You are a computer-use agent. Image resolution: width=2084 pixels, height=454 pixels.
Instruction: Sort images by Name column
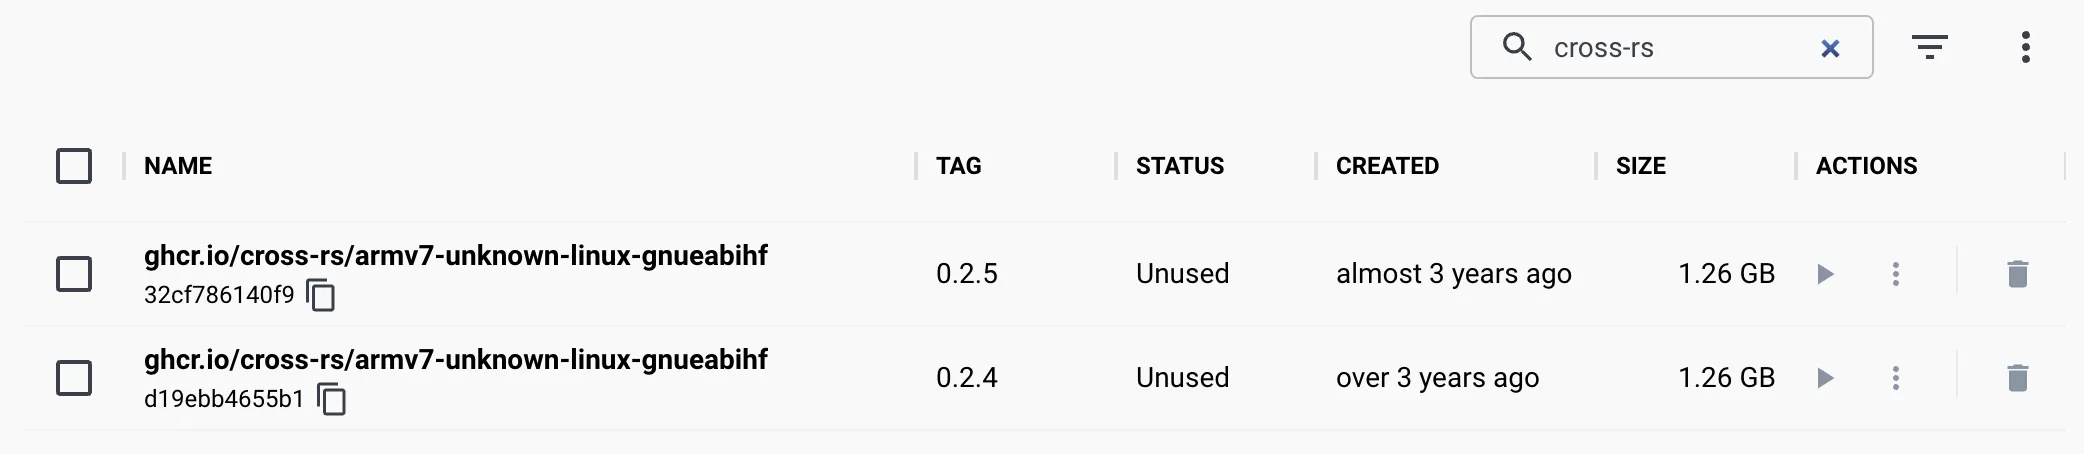[178, 166]
